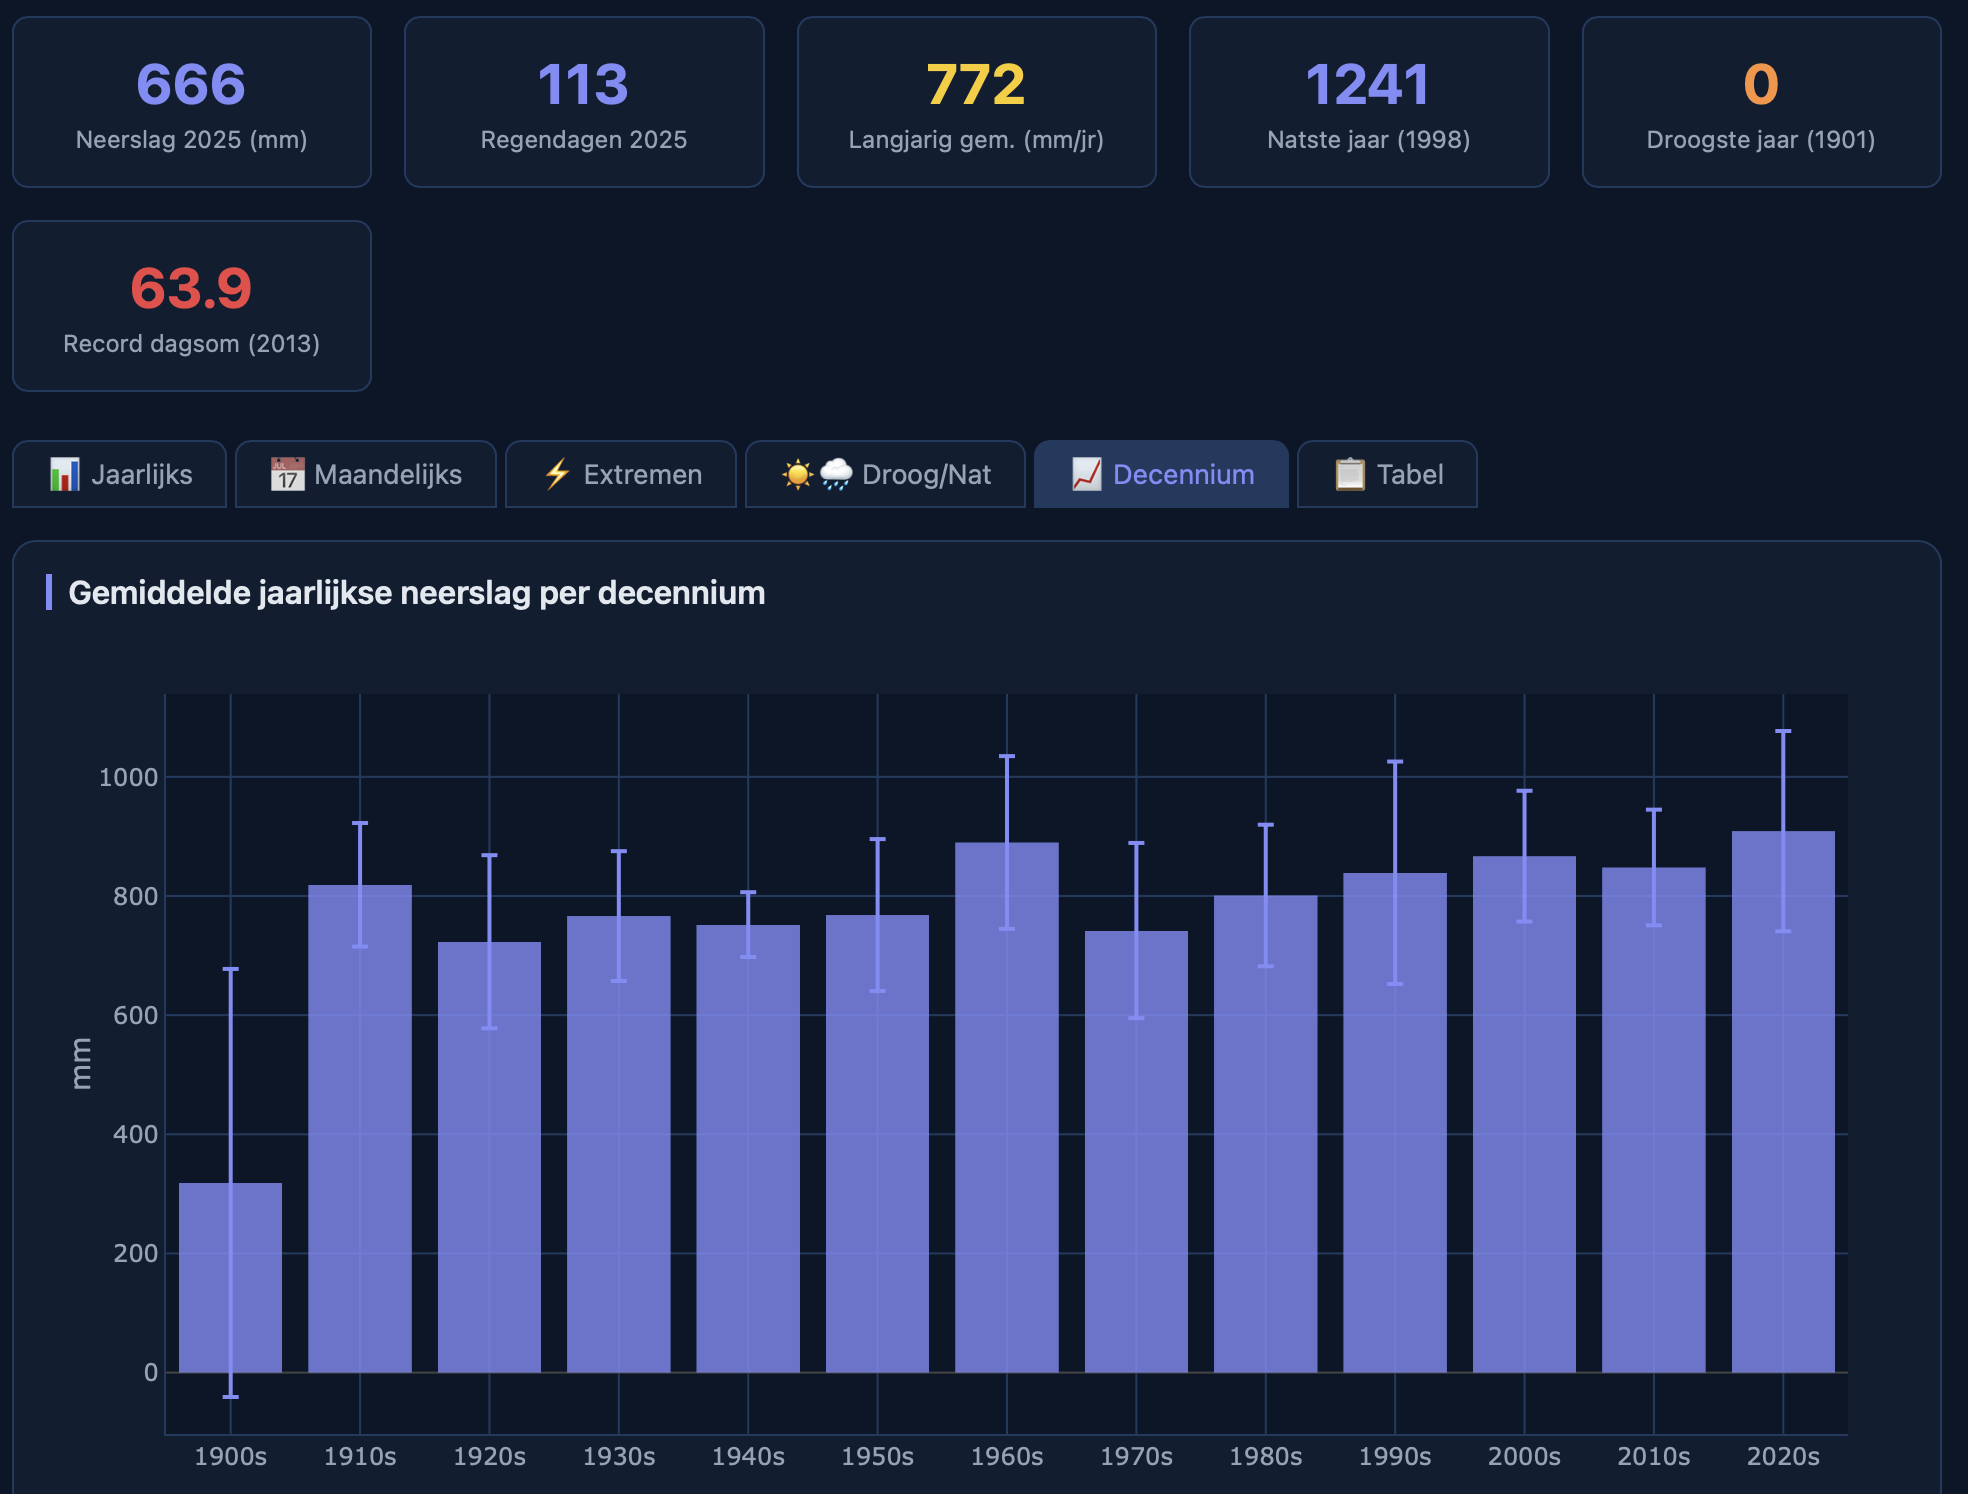Click the clipboard icon on Tabel tab
The image size is (1968, 1494).
[1350, 474]
